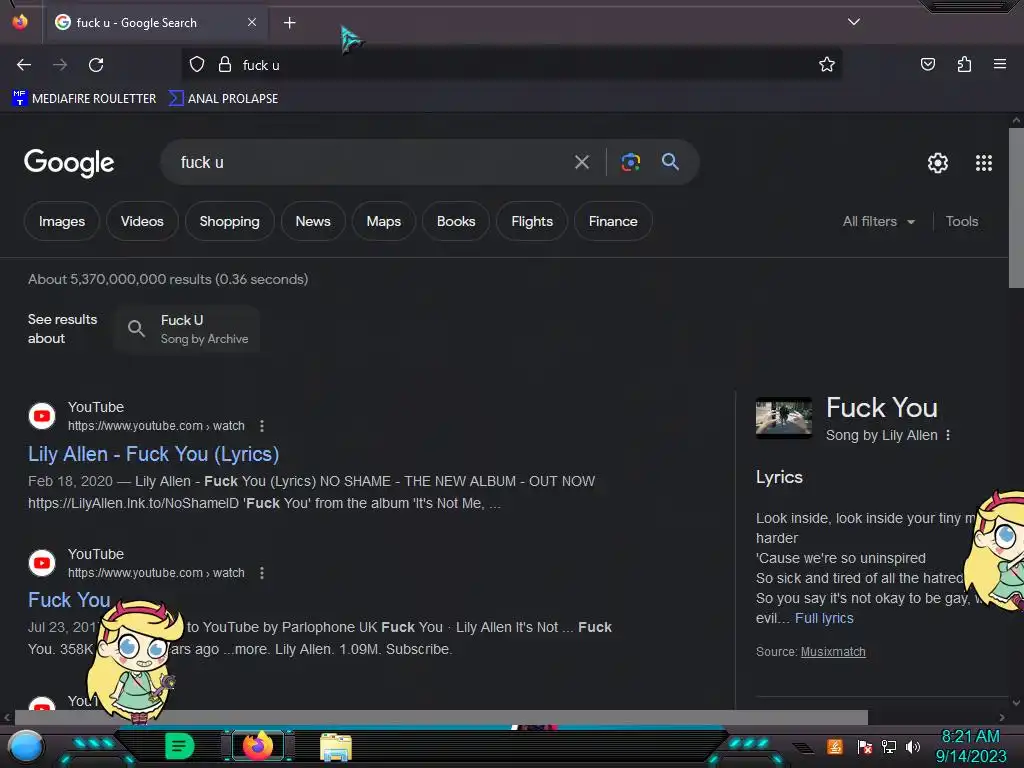Open the Firefox hamburger menu
Viewport: 1024px width, 768px height.
click(x=1000, y=64)
